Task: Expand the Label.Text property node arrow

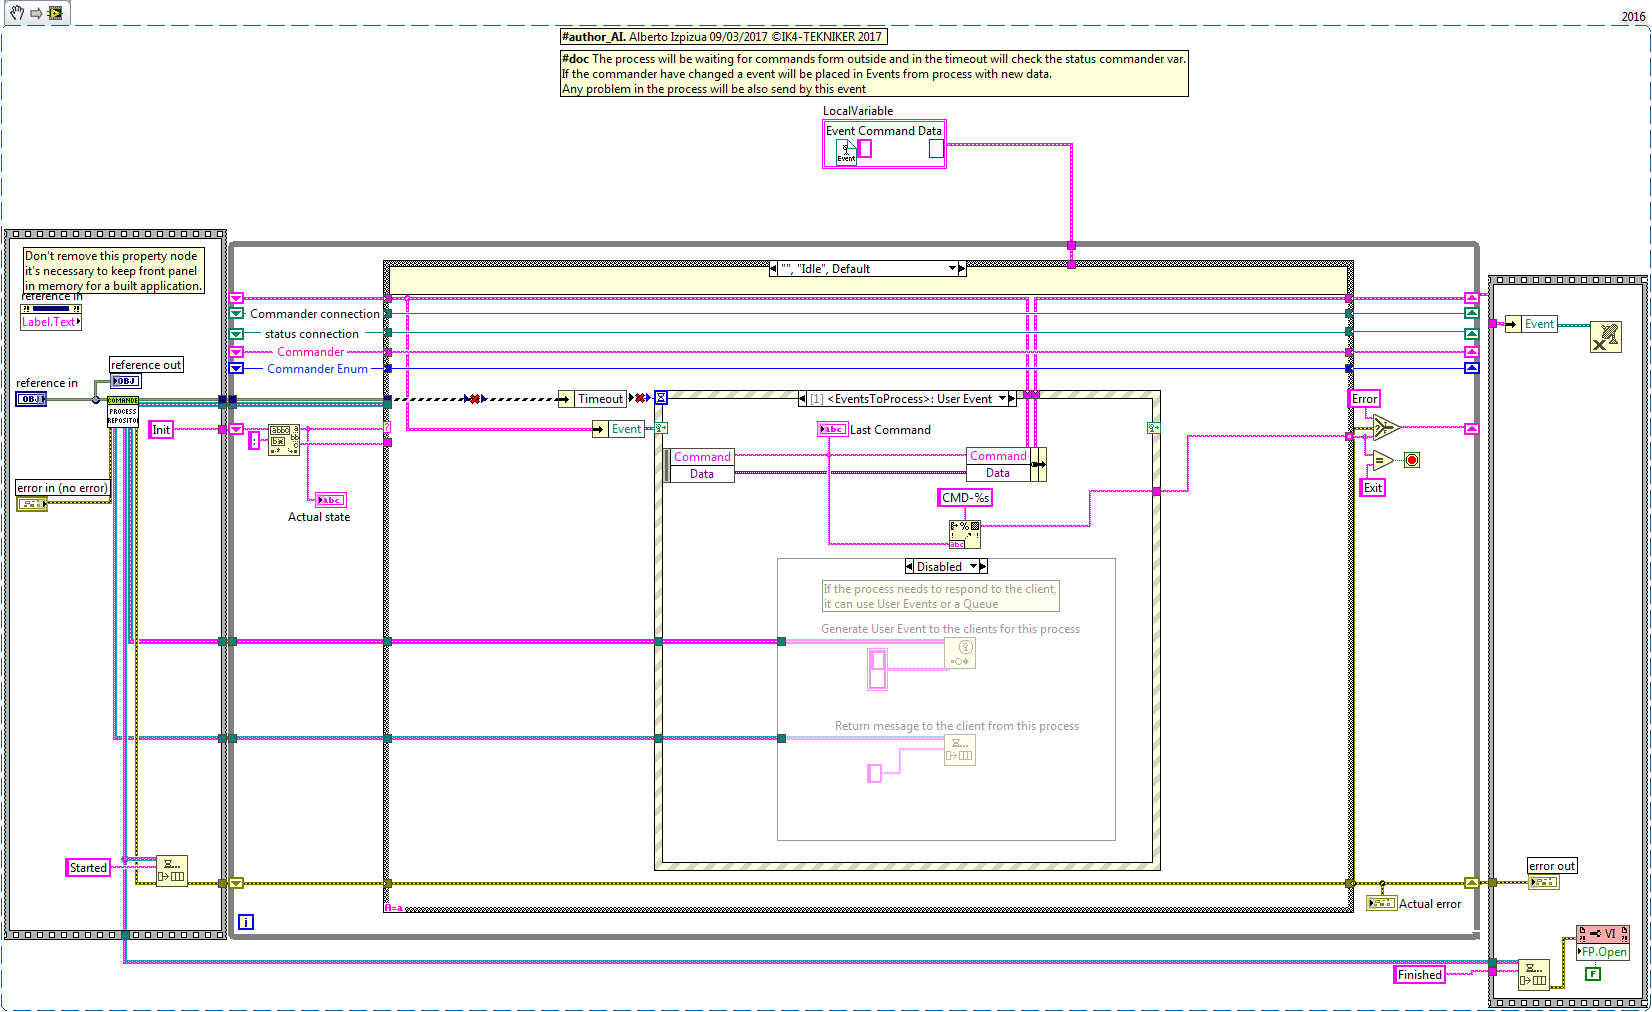Action: pyautogui.click(x=78, y=322)
